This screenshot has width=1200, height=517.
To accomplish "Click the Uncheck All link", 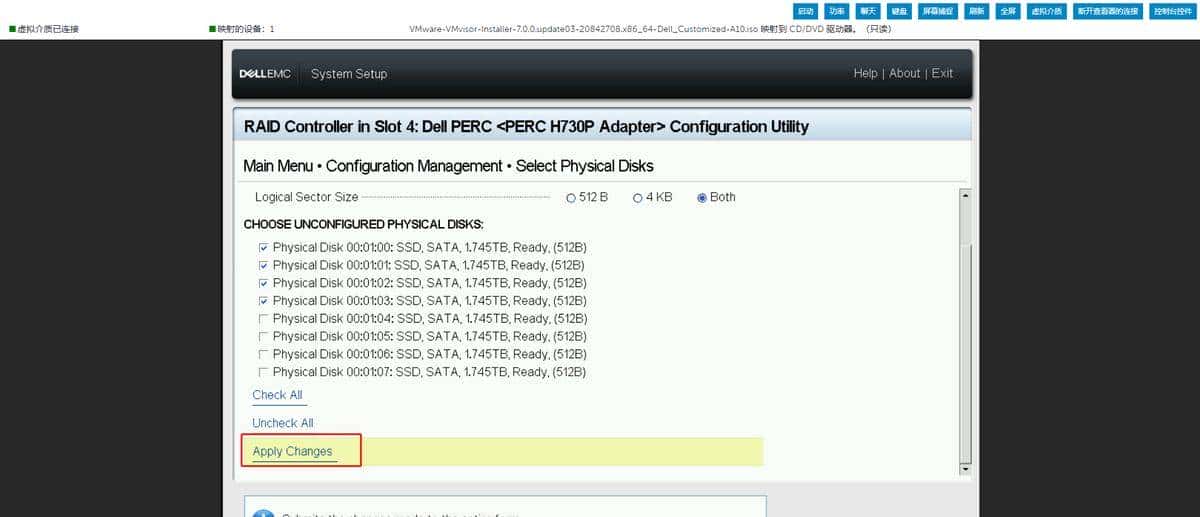I will coord(283,423).
